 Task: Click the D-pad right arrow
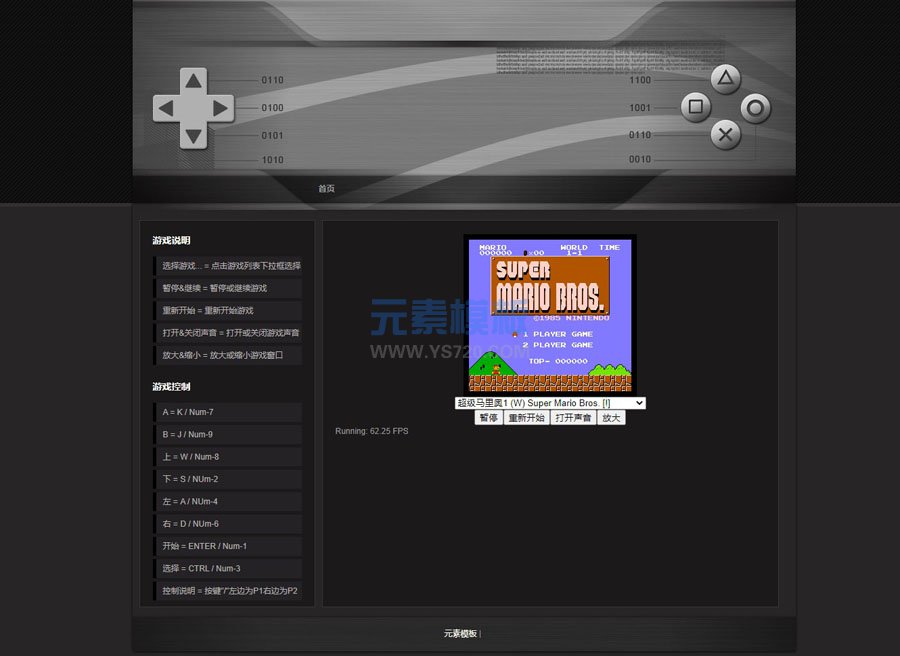221,108
